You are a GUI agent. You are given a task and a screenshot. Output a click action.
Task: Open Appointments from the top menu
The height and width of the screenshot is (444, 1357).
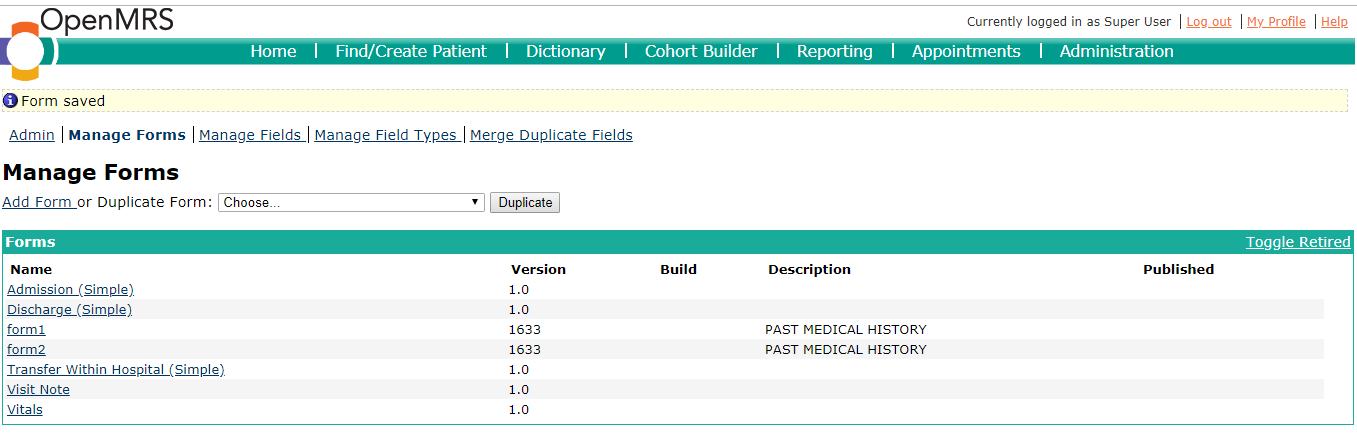[x=966, y=51]
